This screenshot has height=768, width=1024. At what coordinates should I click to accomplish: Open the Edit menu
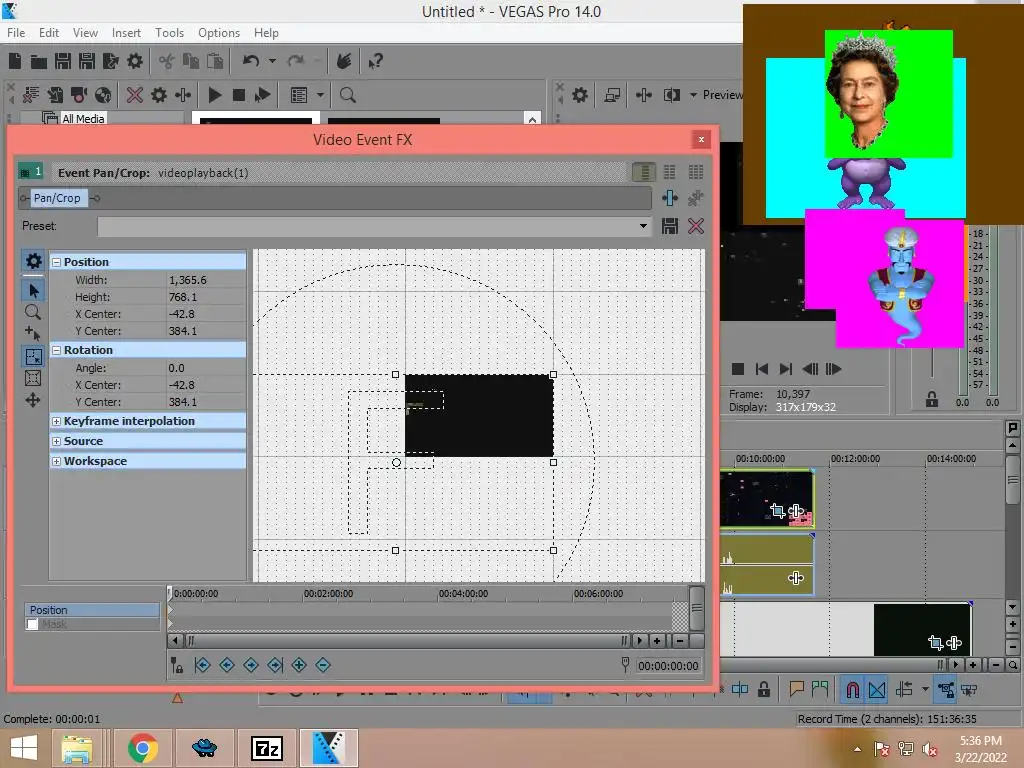point(49,33)
